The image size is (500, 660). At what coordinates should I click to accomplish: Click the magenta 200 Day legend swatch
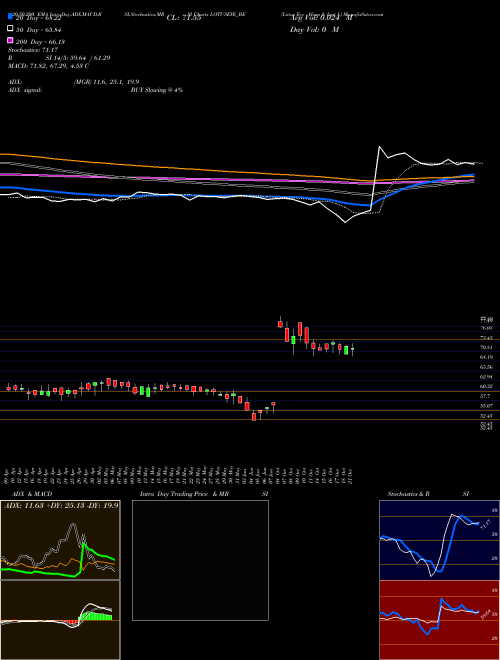(x=10, y=41)
